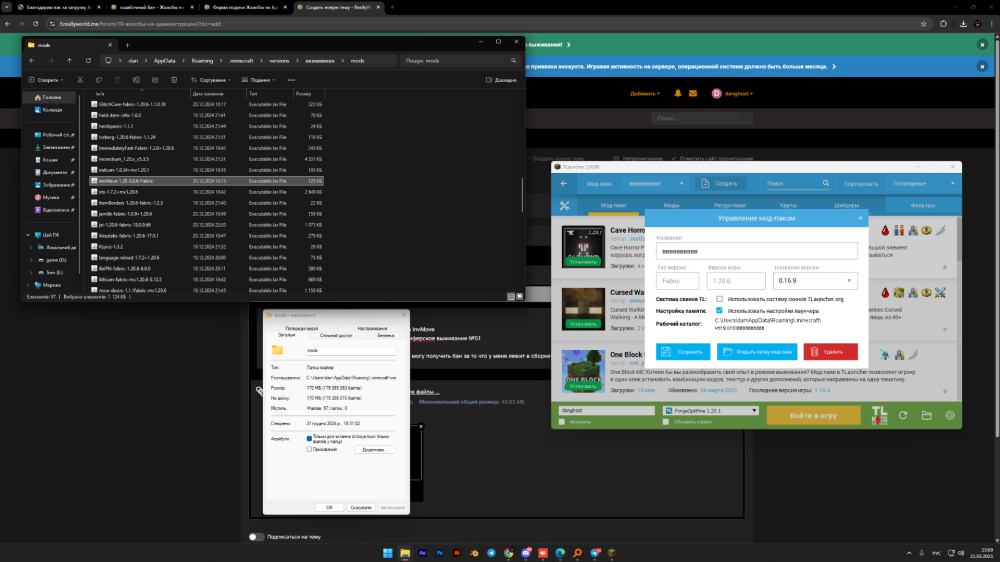Viewport: 1000px width, 562px height.
Task: Click Open mod-pack folder button
Action: (x=757, y=351)
